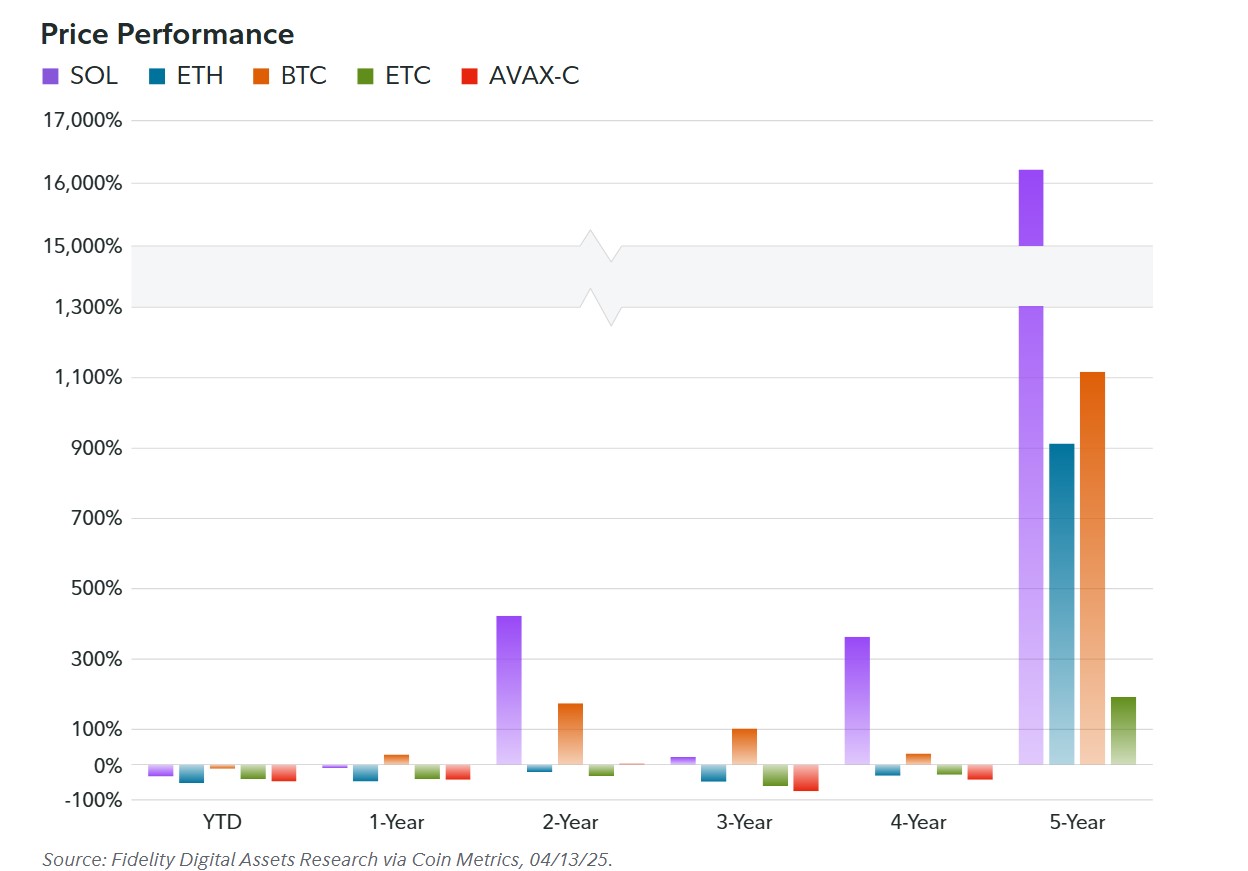Screen dimensions: 1248x871
Task: Select the purple SOL 5-Year bar
Action: 1031,500
